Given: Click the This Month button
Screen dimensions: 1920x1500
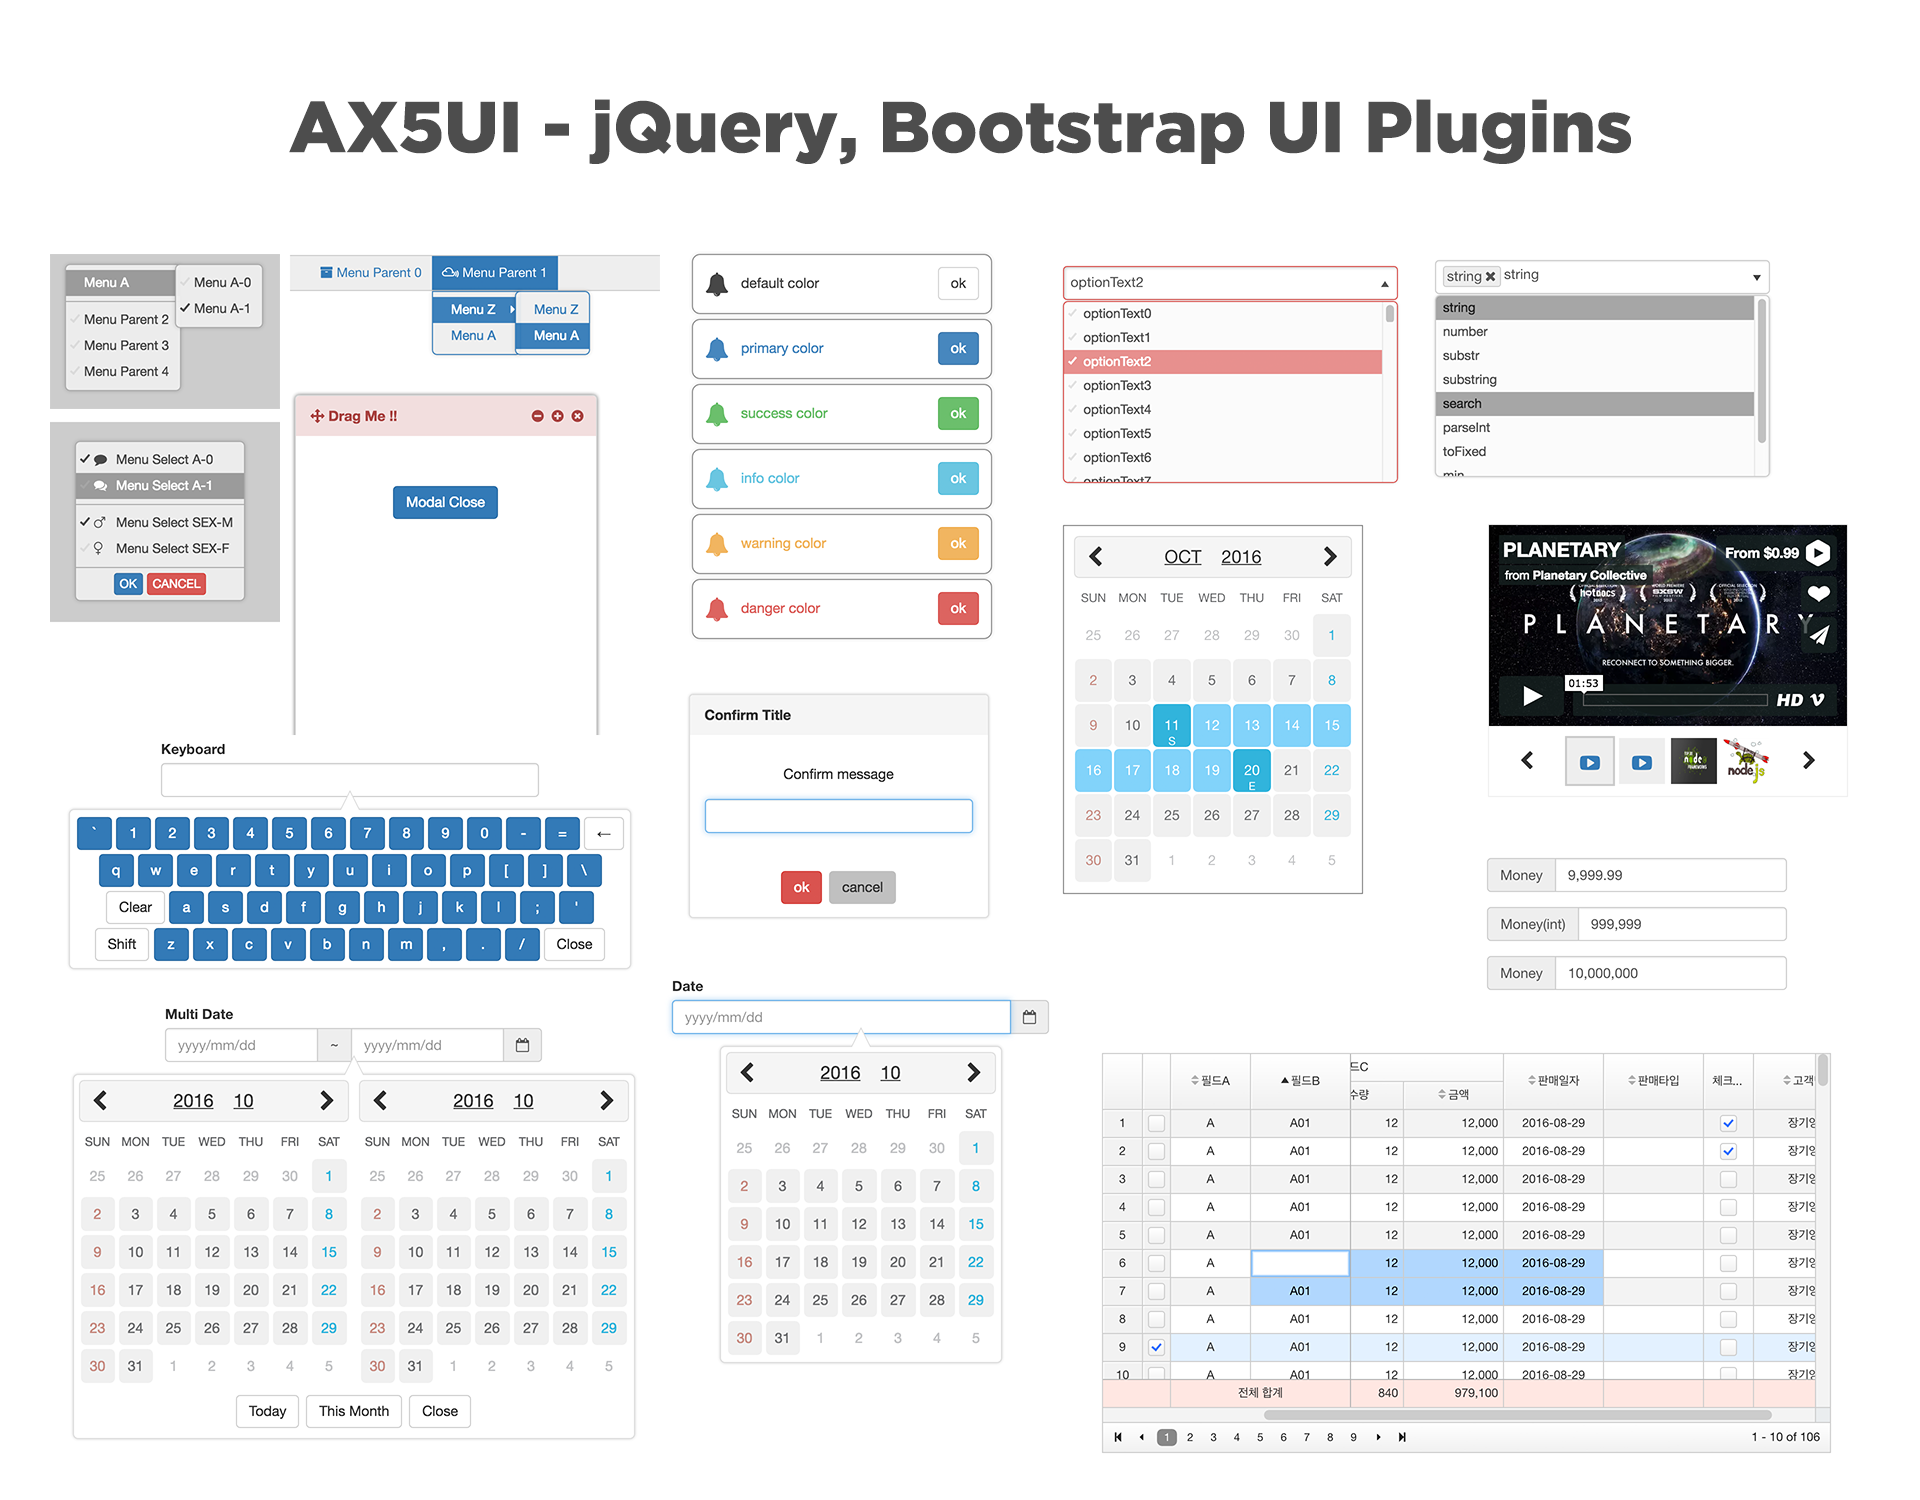Looking at the screenshot, I should coord(353,1411).
